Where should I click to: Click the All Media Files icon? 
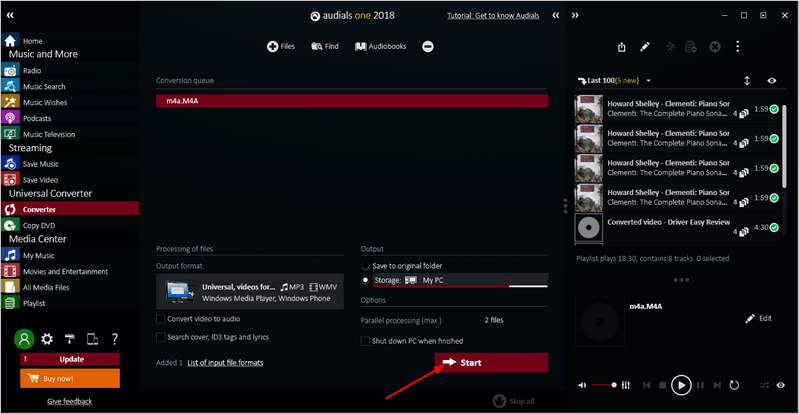pyautogui.click(x=10, y=287)
